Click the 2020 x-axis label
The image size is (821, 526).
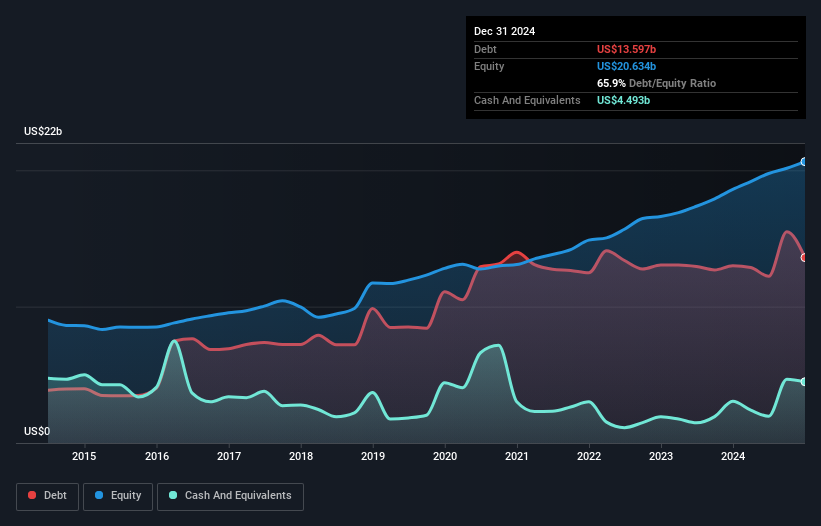pyautogui.click(x=445, y=456)
